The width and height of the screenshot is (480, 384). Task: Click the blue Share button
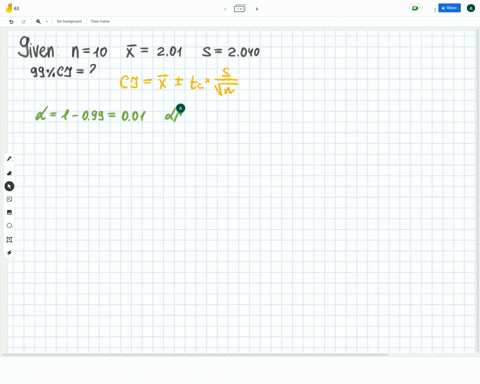pos(449,8)
